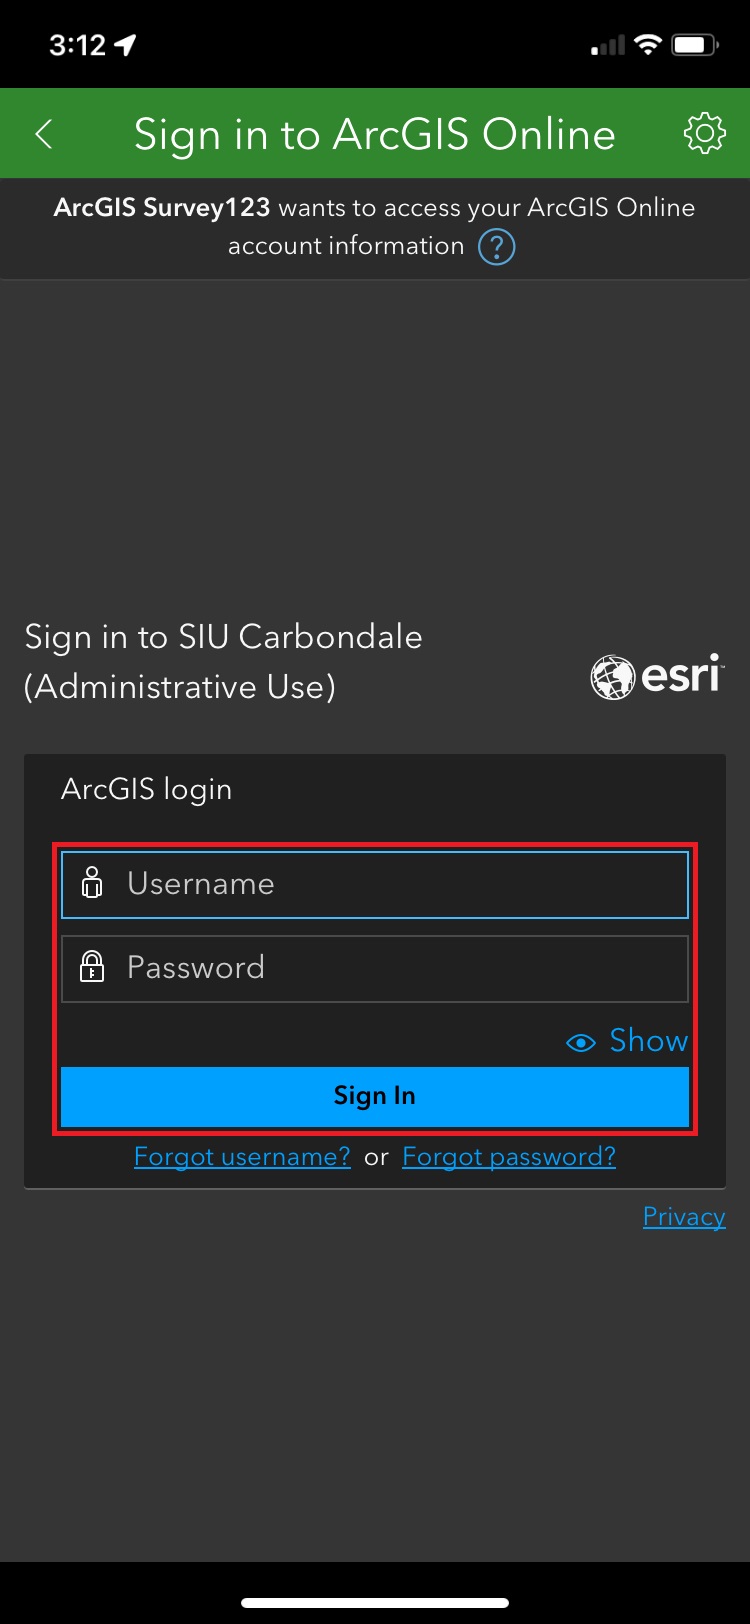Focus the Username input field
Screen dimensions: 750x1624
tap(375, 884)
